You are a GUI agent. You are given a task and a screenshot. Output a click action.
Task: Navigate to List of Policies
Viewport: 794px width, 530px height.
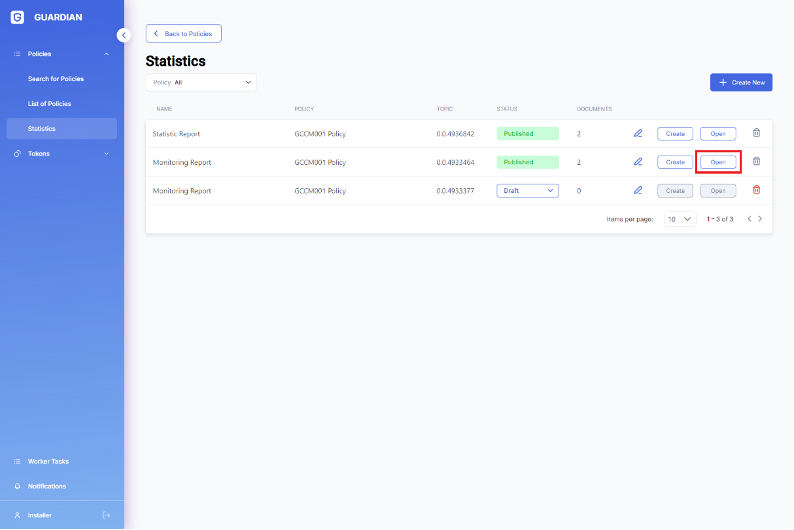click(x=49, y=104)
